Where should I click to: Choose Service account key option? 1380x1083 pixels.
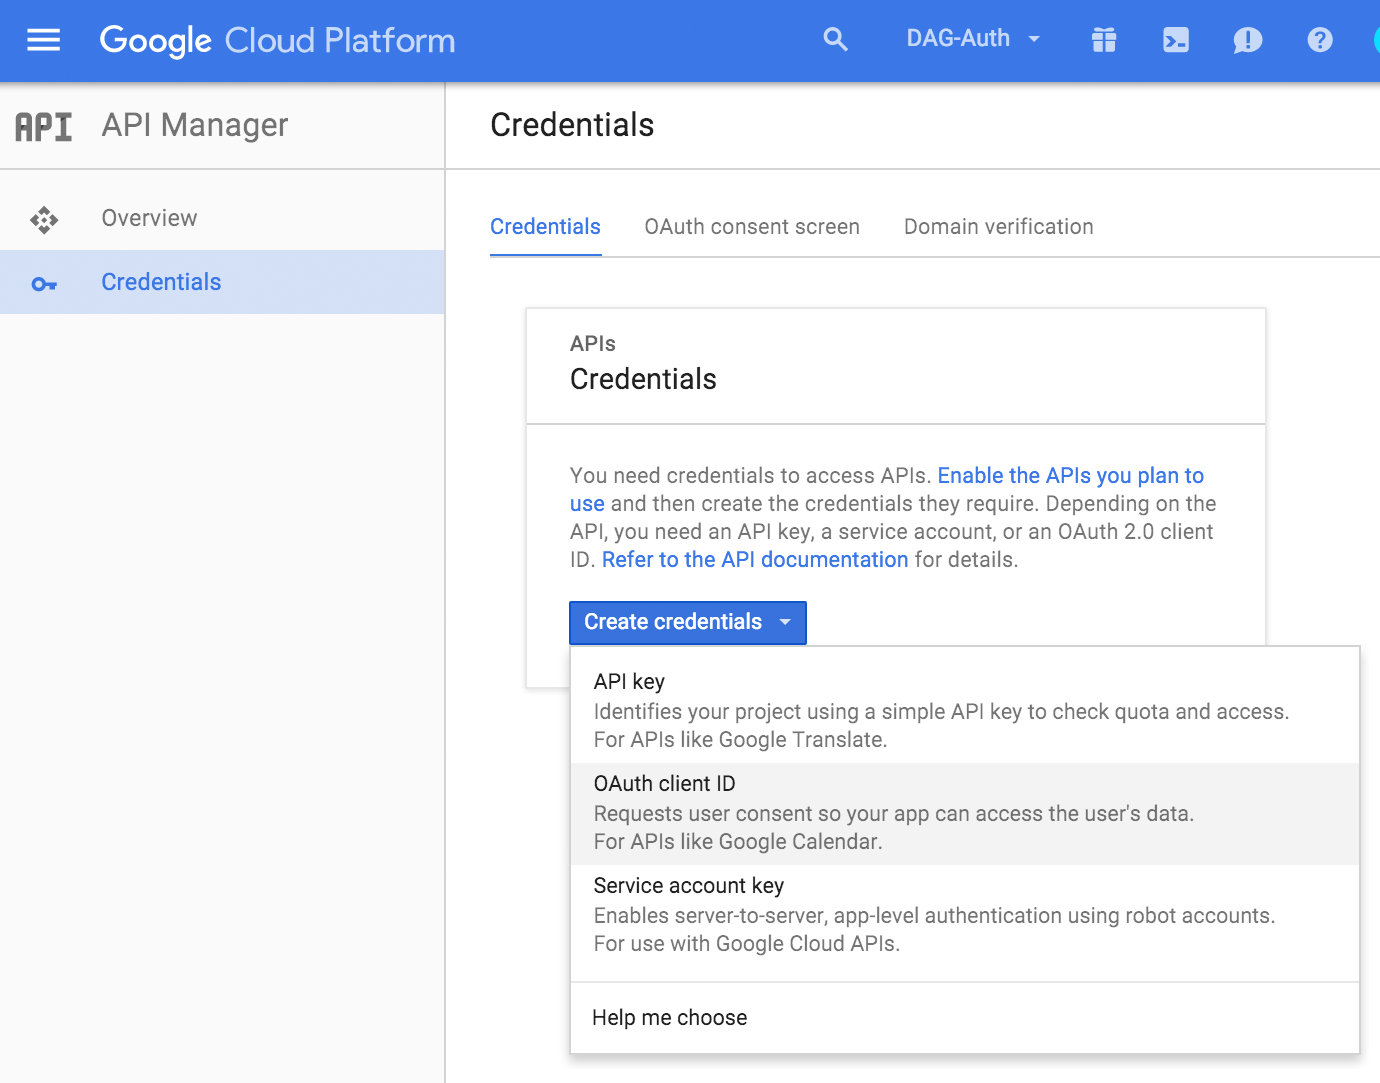[688, 885]
